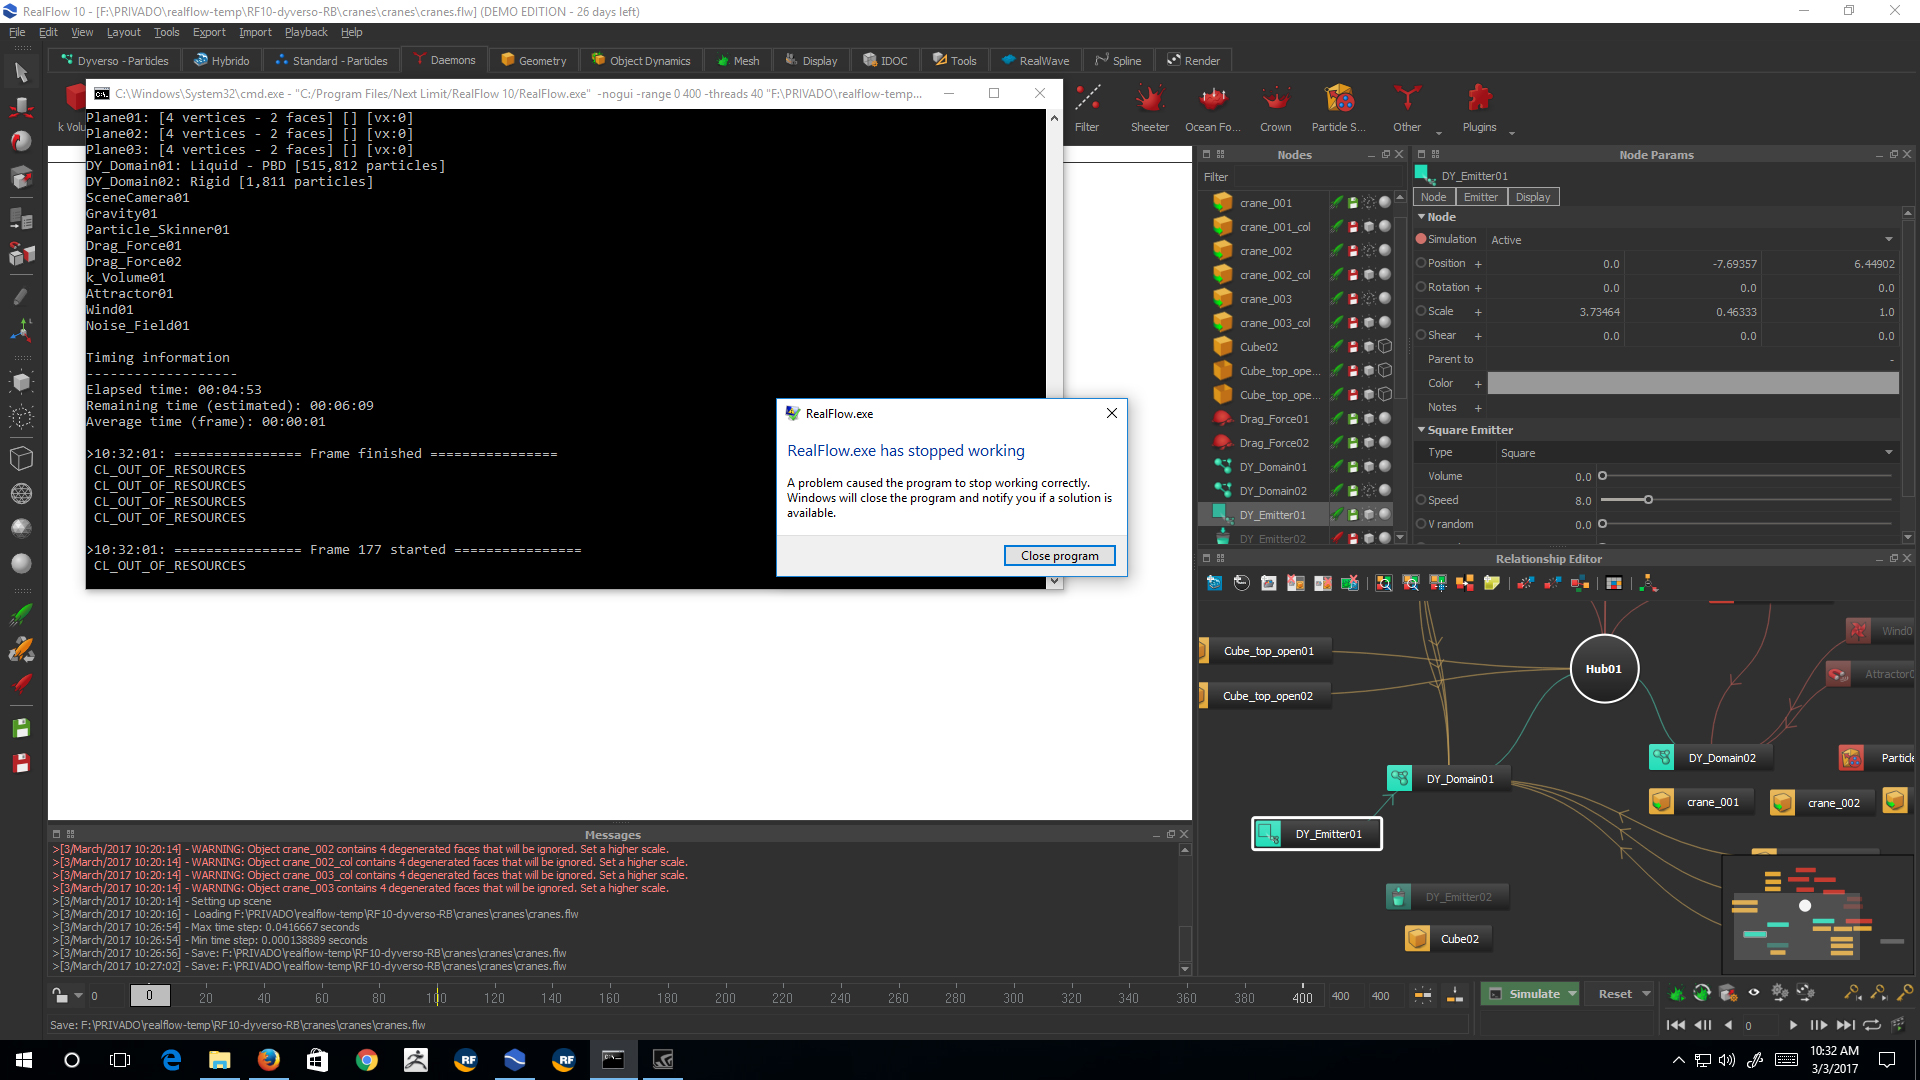The image size is (1920, 1080).
Task: Click the timeline lock icon
Action: click(60, 995)
